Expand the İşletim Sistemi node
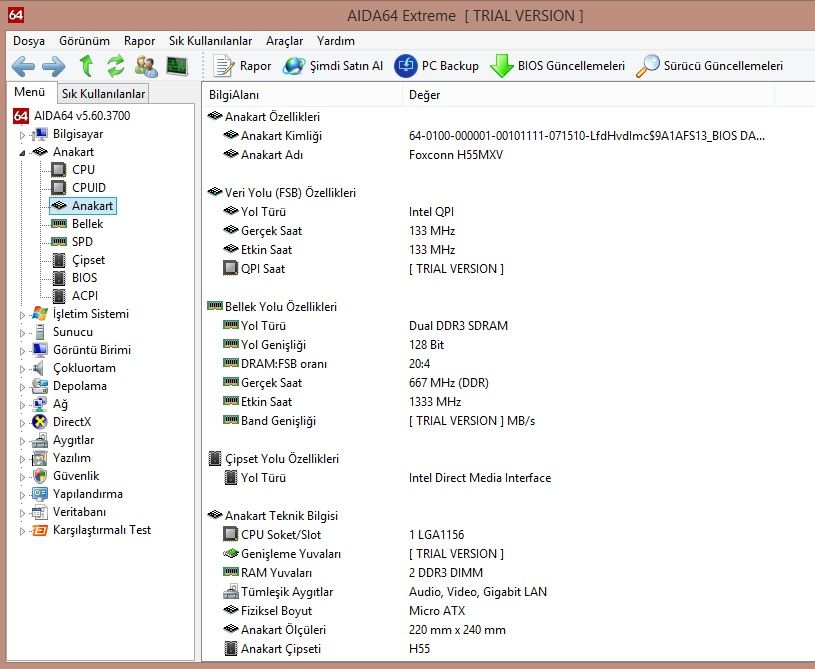Image resolution: width=815 pixels, height=669 pixels. [22, 315]
